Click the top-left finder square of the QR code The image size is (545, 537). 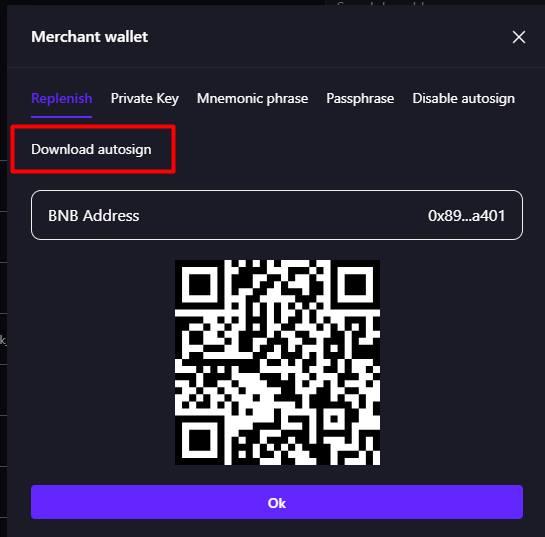coord(200,285)
